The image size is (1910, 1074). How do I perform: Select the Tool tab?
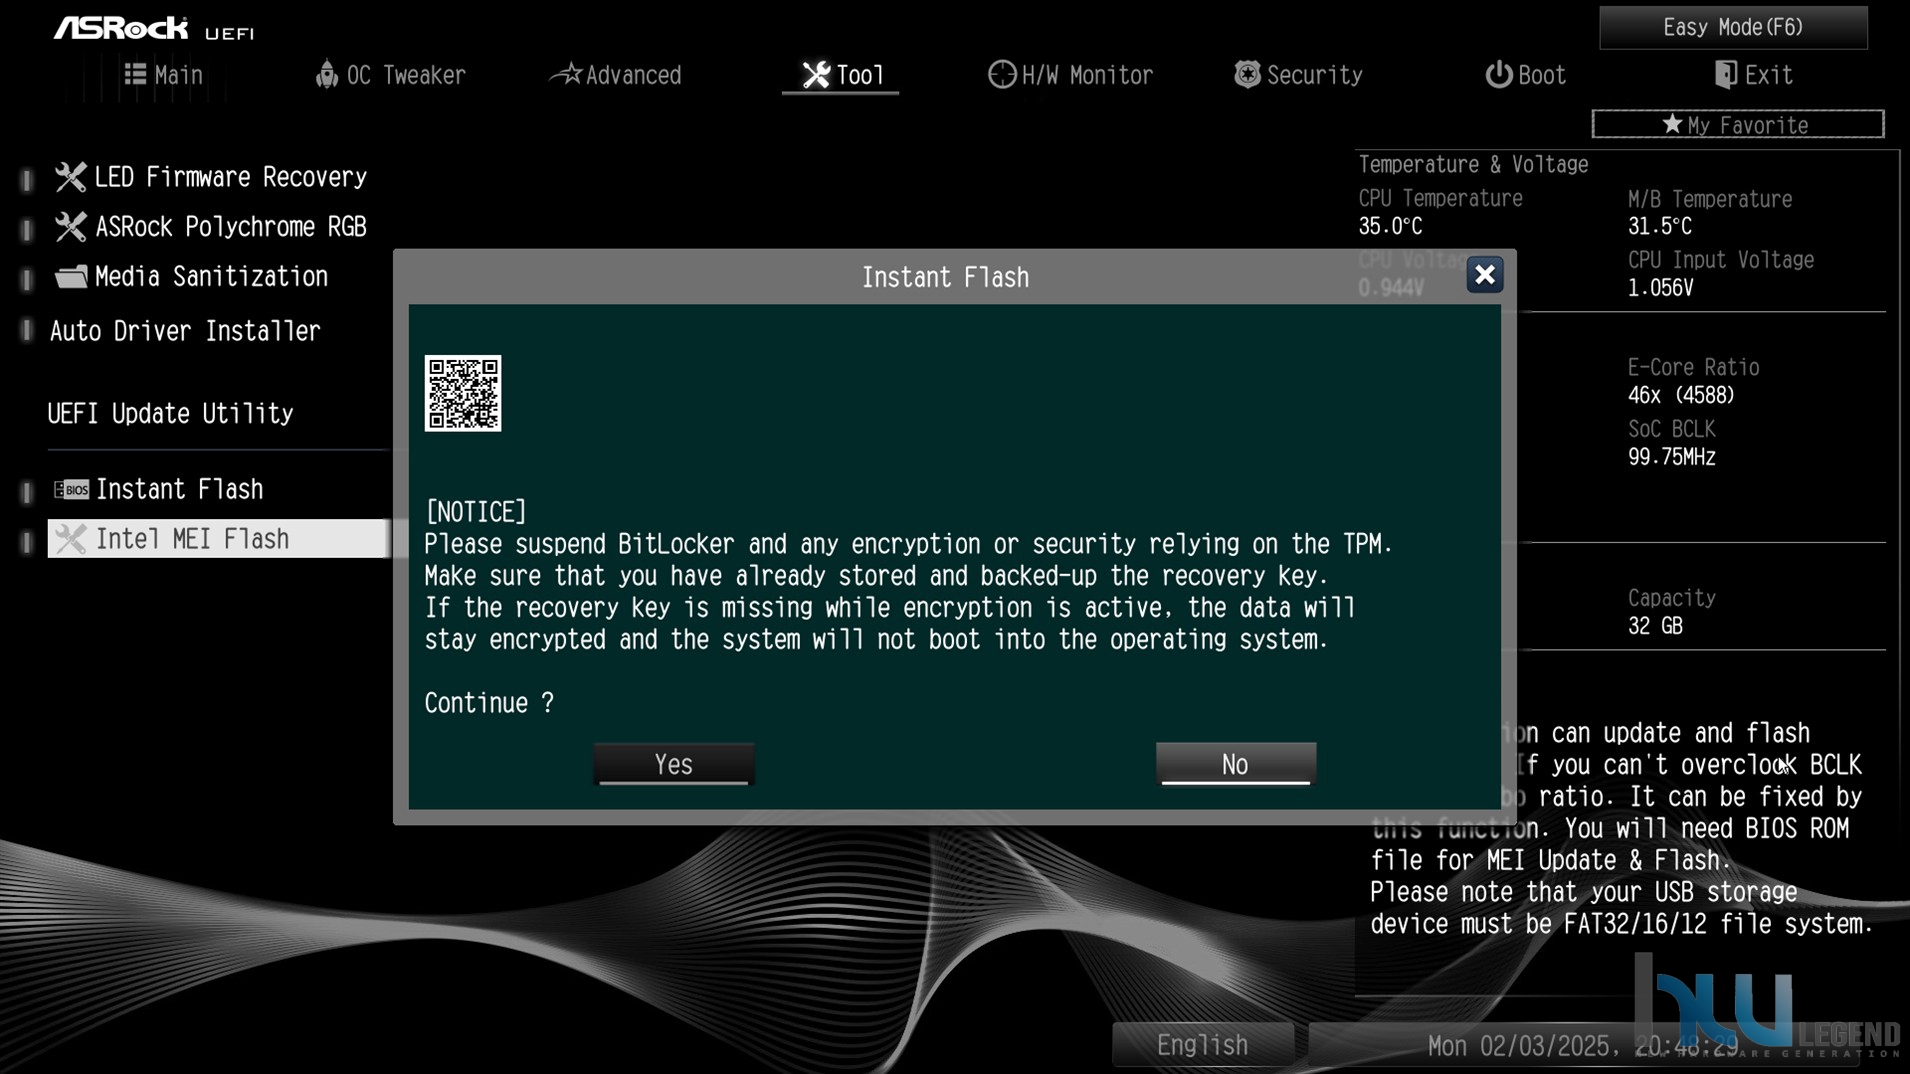(x=841, y=75)
